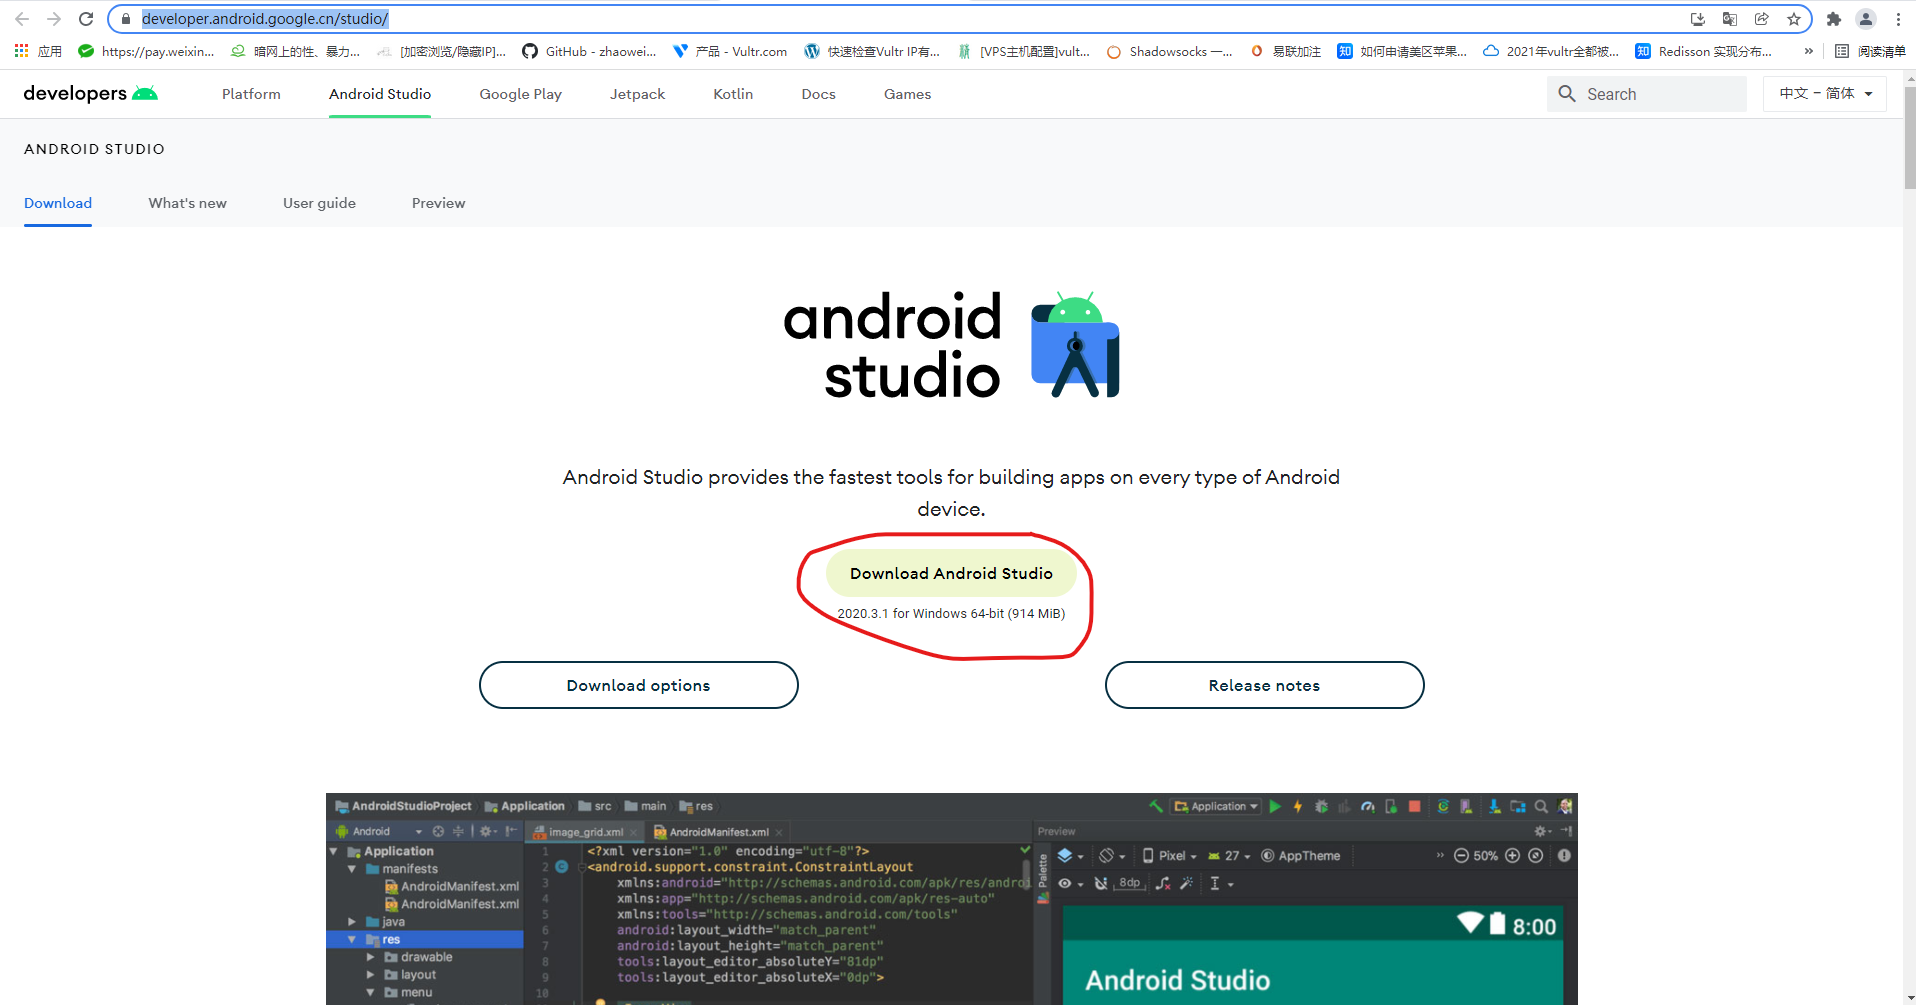Open the 中文 – 简体 language dropdown
The width and height of the screenshot is (1916, 1005).
click(x=1825, y=94)
